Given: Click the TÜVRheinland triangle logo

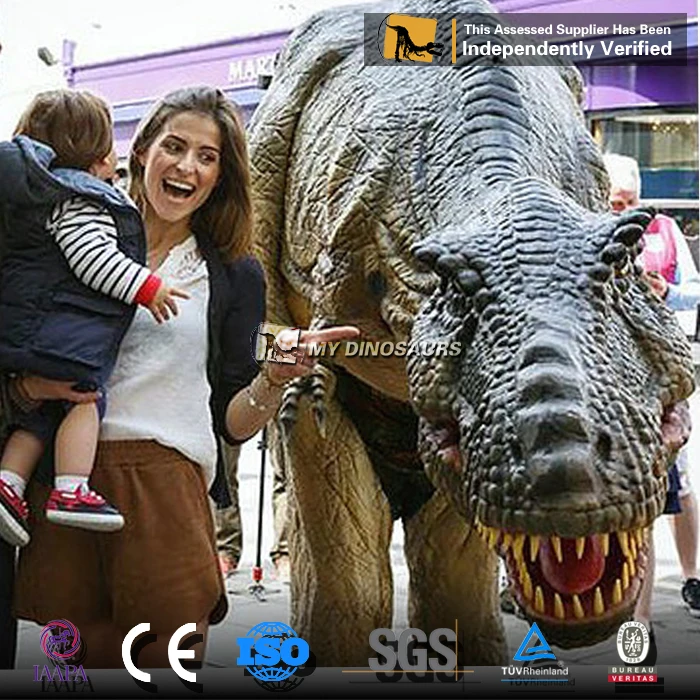Looking at the screenshot, I should pos(535,650).
